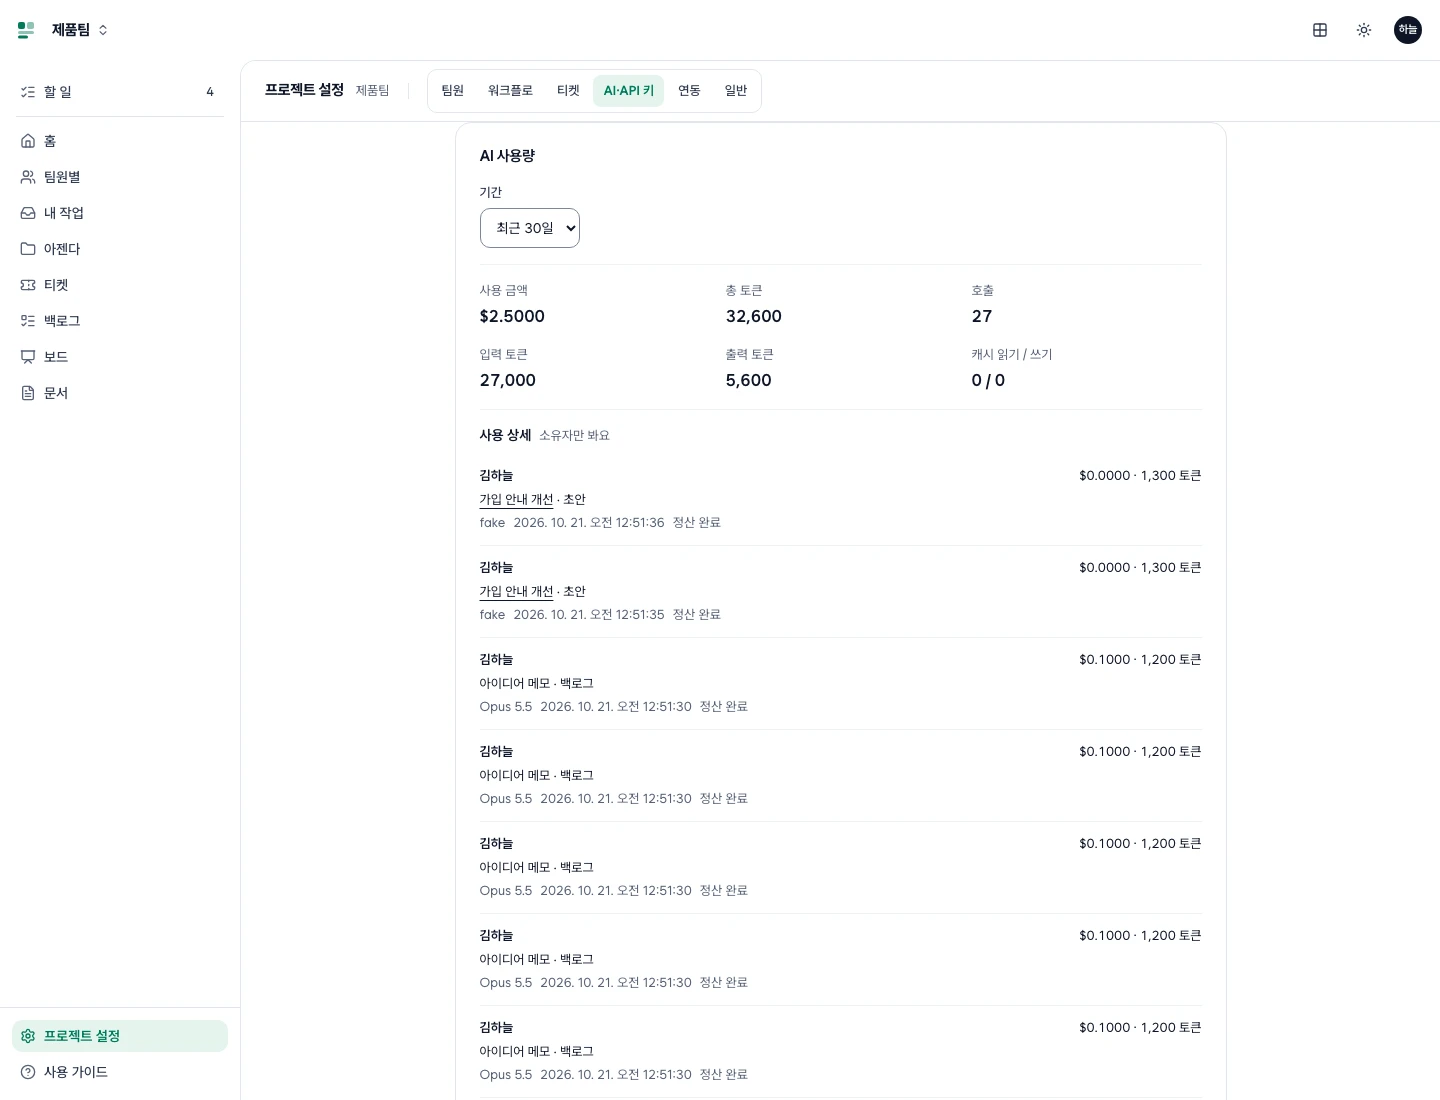
Task: Switch to the 워크플로 tab
Action: click(x=510, y=91)
